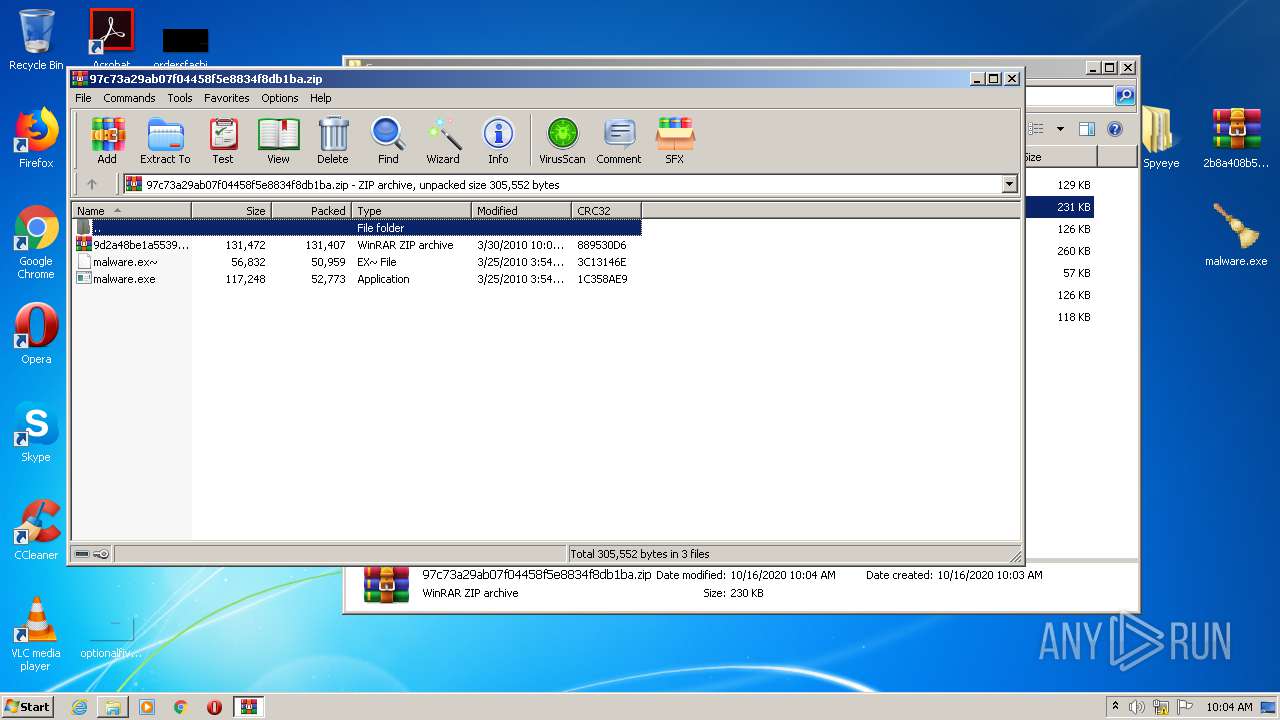
Task: Click the WinRAR taskbar button
Action: coord(248,707)
